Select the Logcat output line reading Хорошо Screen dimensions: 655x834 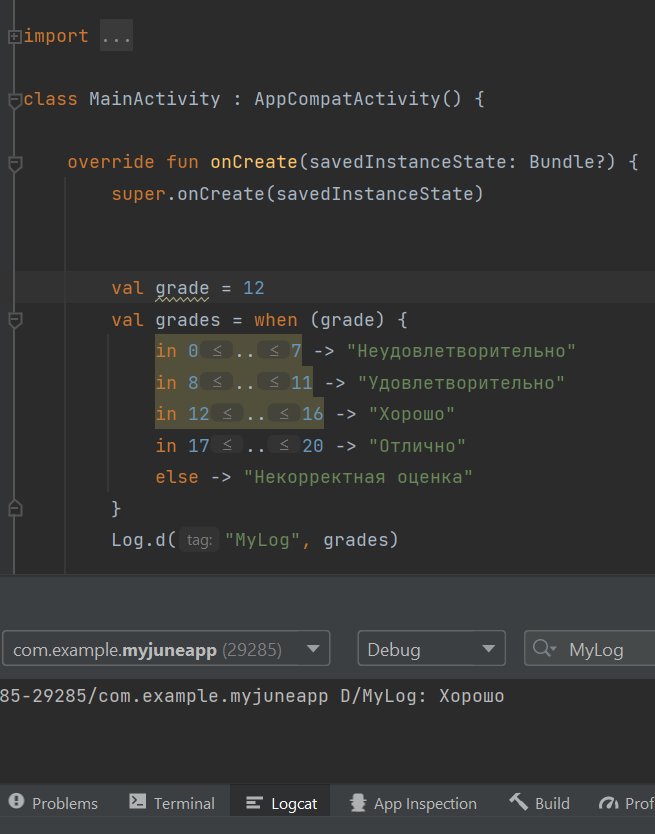(250, 696)
